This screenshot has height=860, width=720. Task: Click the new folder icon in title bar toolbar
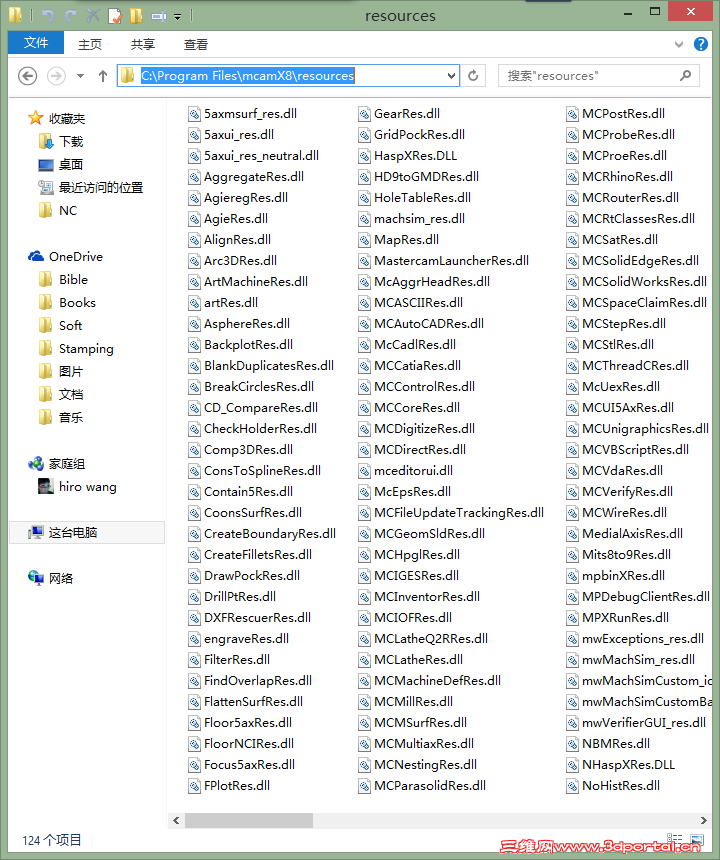click(x=136, y=15)
